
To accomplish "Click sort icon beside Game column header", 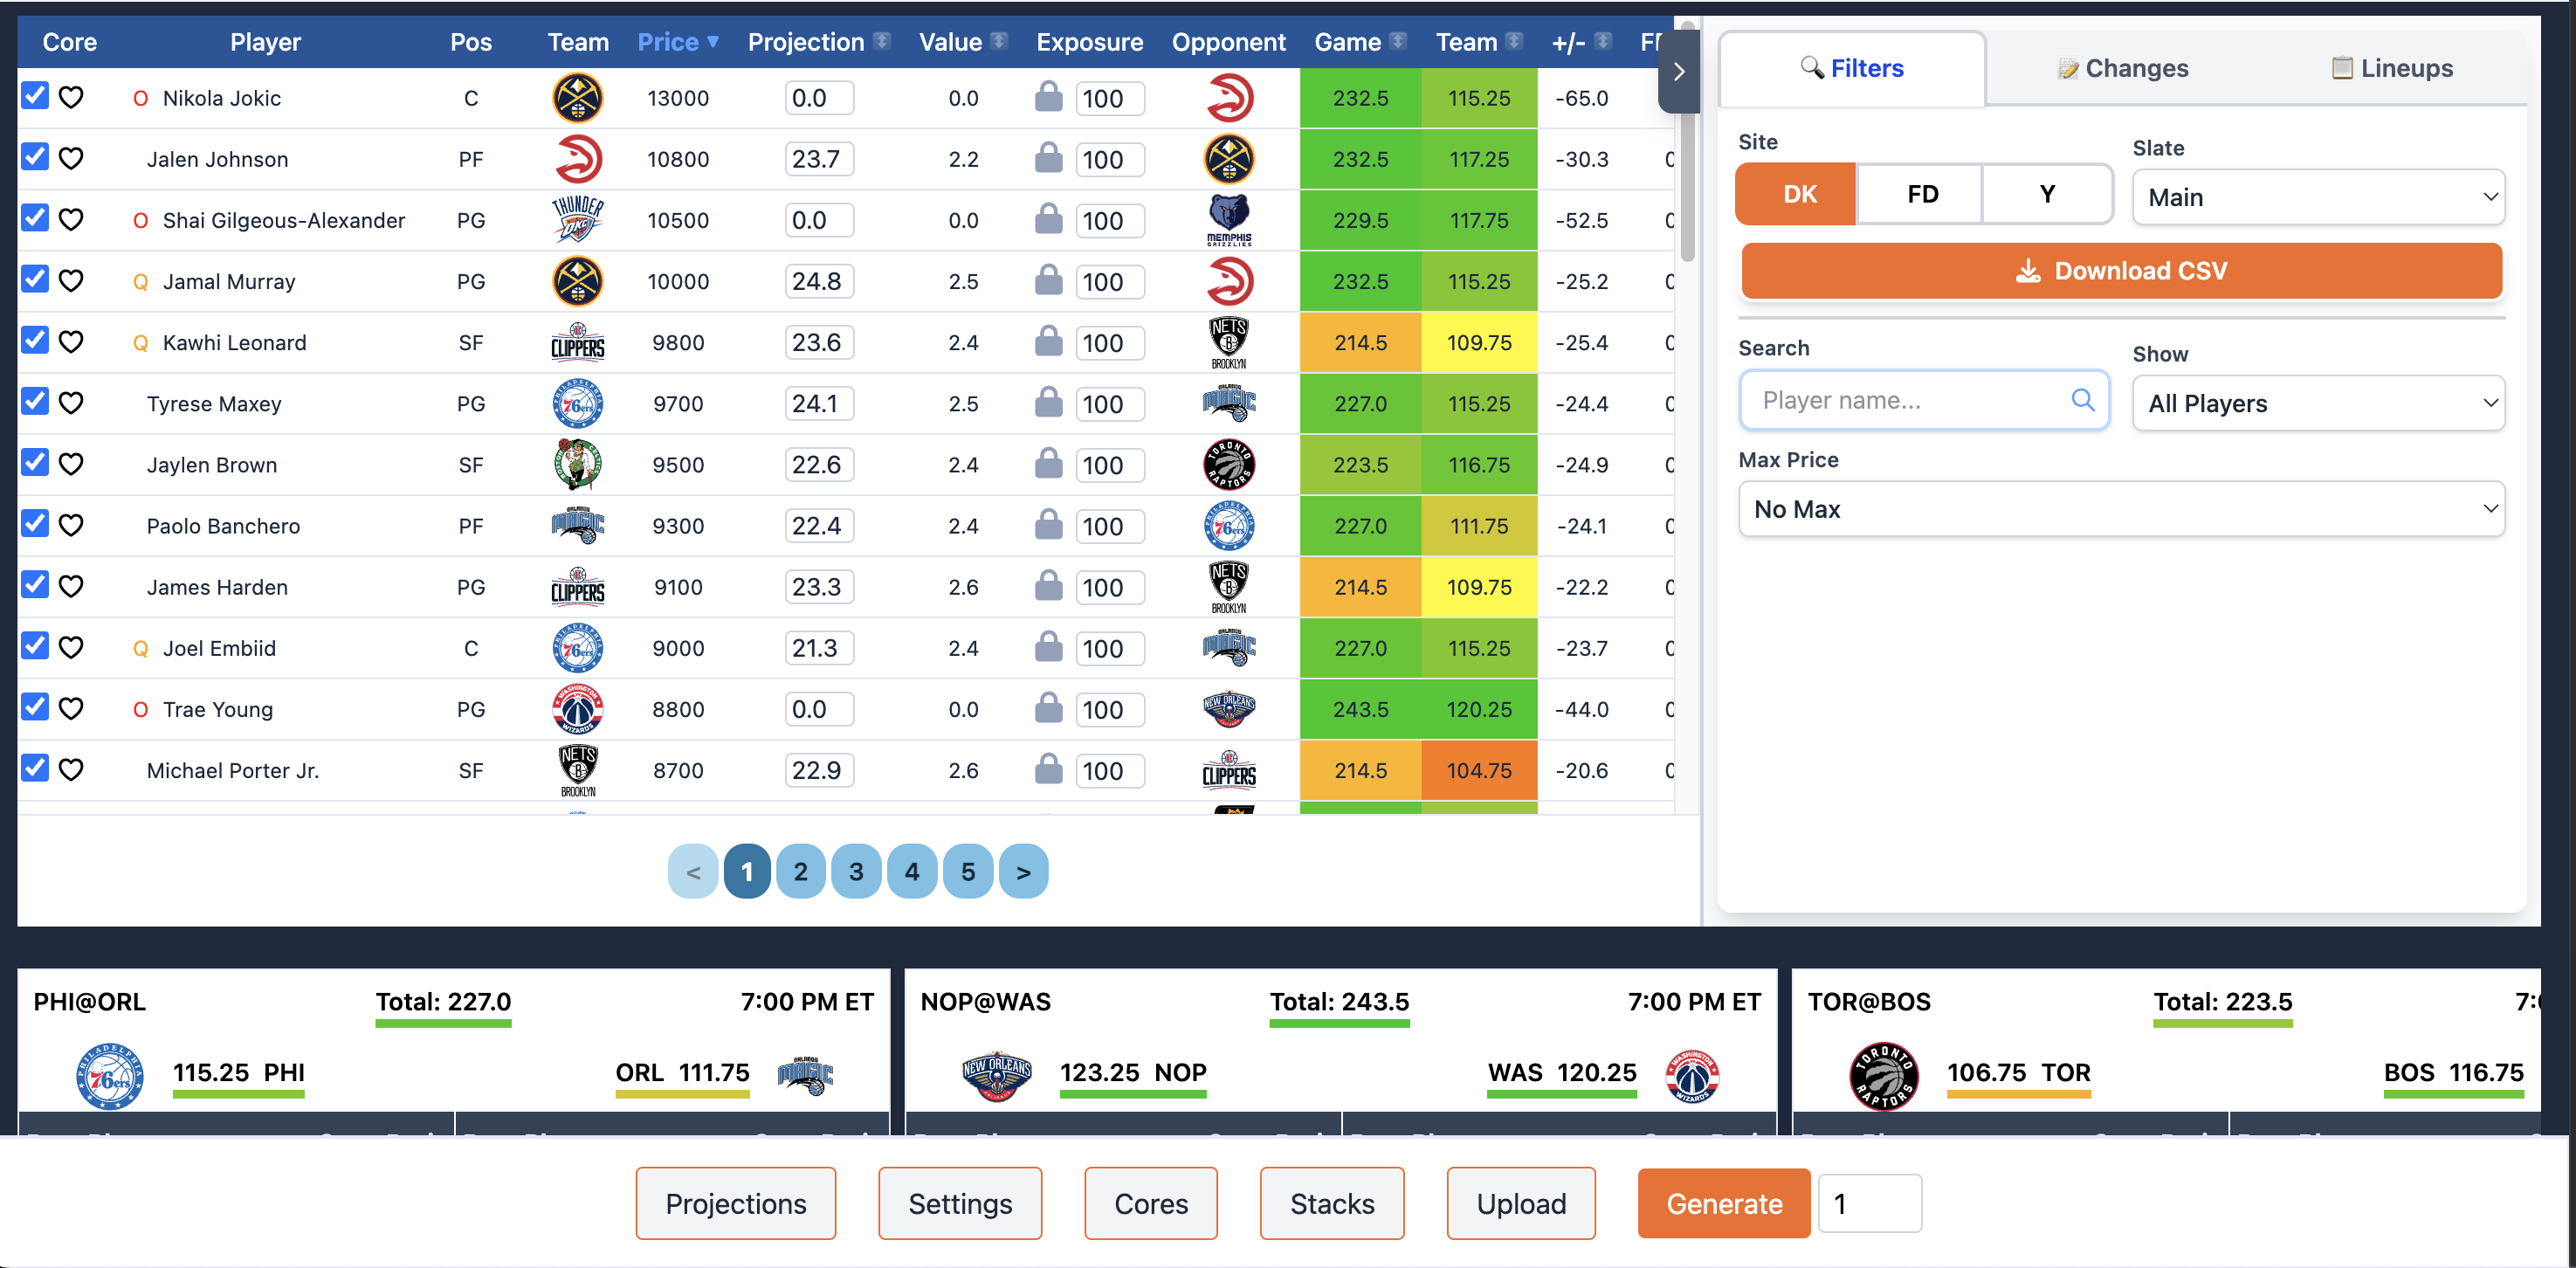I will pyautogui.click(x=1398, y=41).
